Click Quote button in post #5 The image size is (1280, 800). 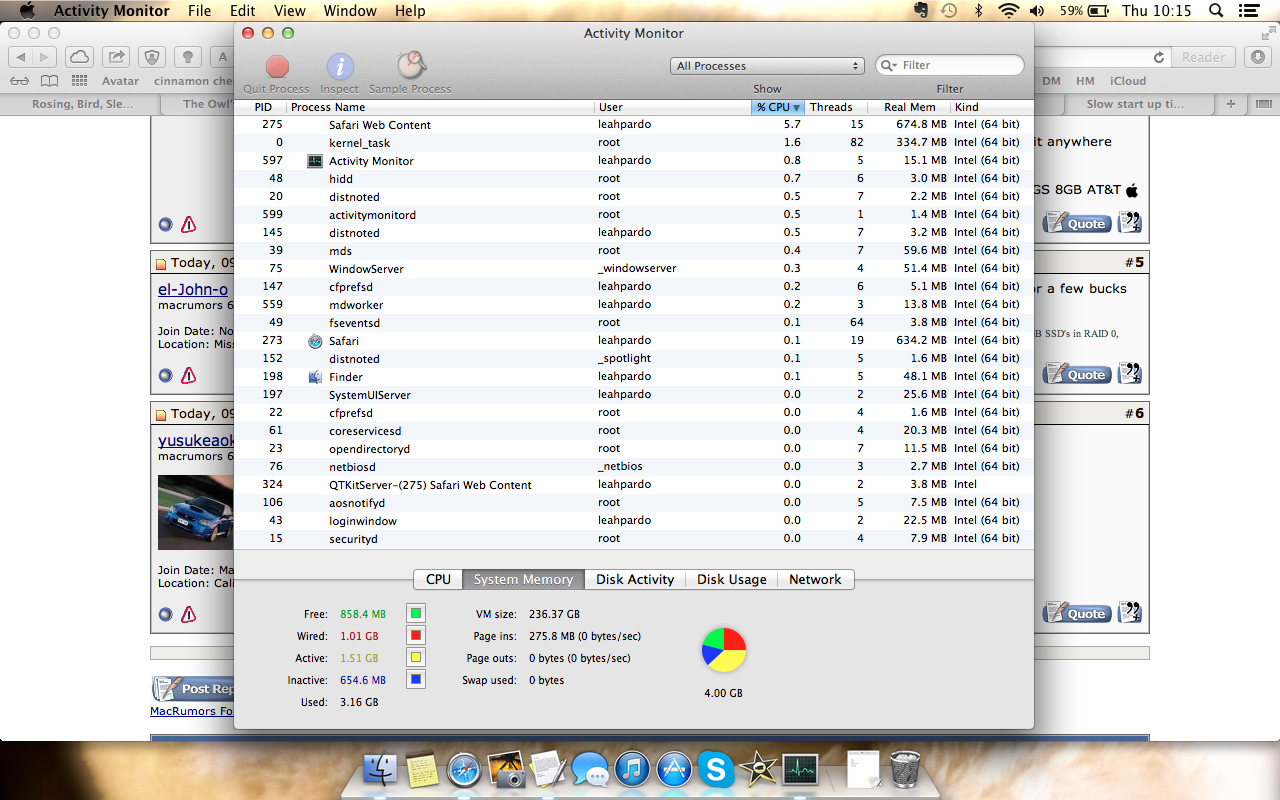[x=1077, y=375]
